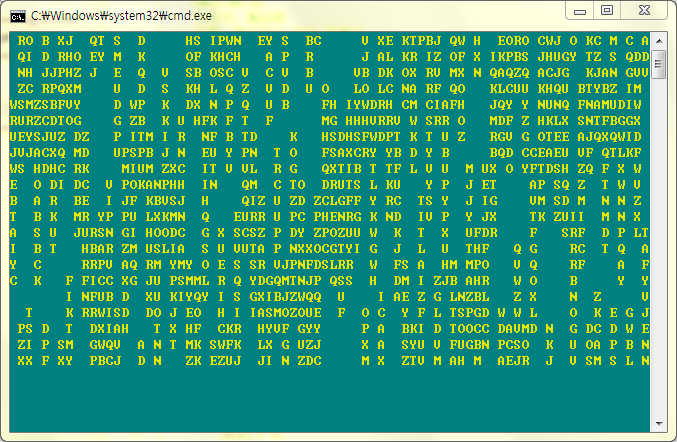Click the text 'AJQXQWID'
Image resolution: width=677 pixels, height=442 pixels.
609,137
